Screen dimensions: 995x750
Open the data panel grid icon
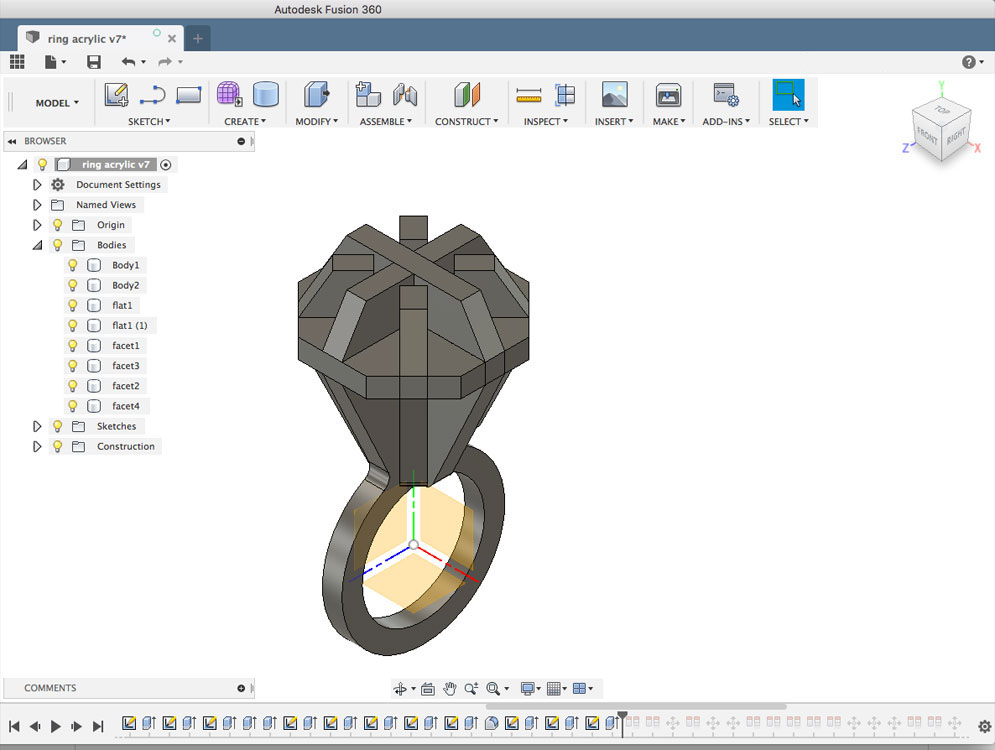[x=17, y=62]
